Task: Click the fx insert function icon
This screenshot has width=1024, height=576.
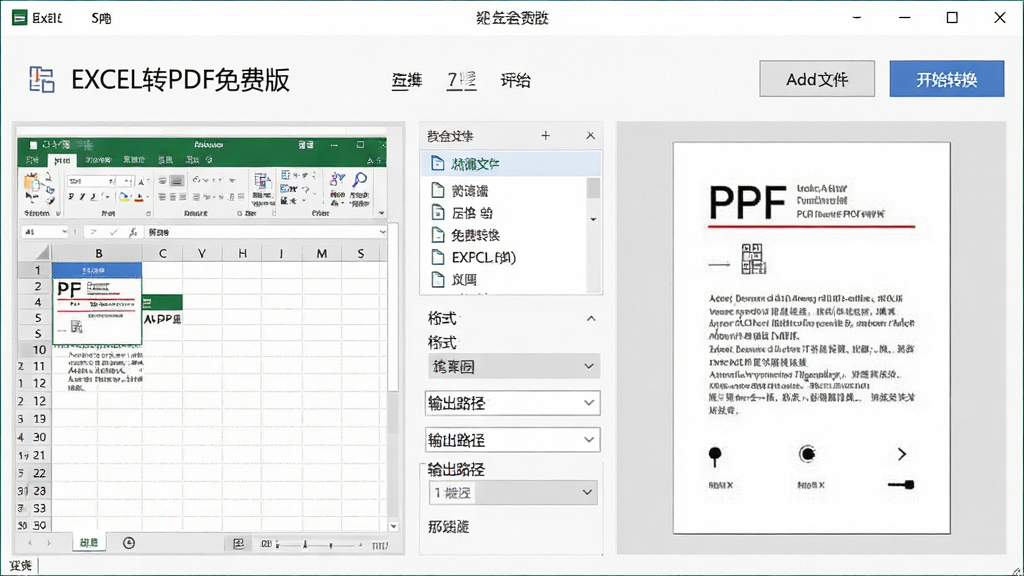Action: point(133,232)
